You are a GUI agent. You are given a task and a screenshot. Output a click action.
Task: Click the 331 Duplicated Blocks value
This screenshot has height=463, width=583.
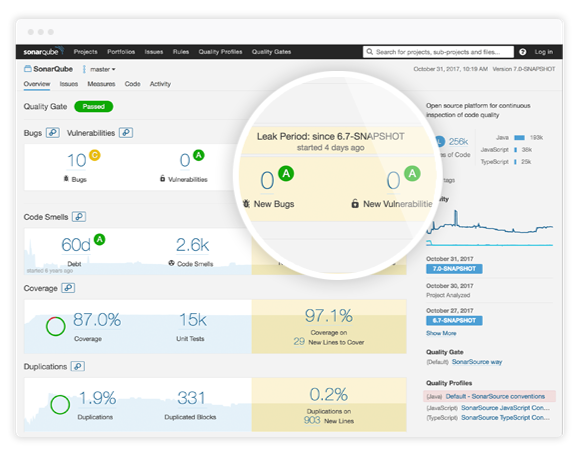tap(191, 398)
